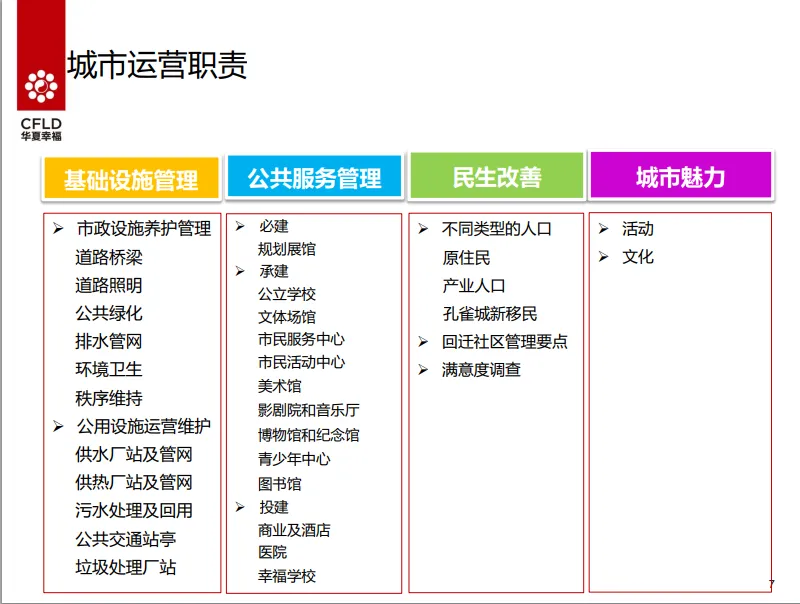Click the purple 城市魅力 header box
The height and width of the screenshot is (604, 800).
tap(681, 175)
